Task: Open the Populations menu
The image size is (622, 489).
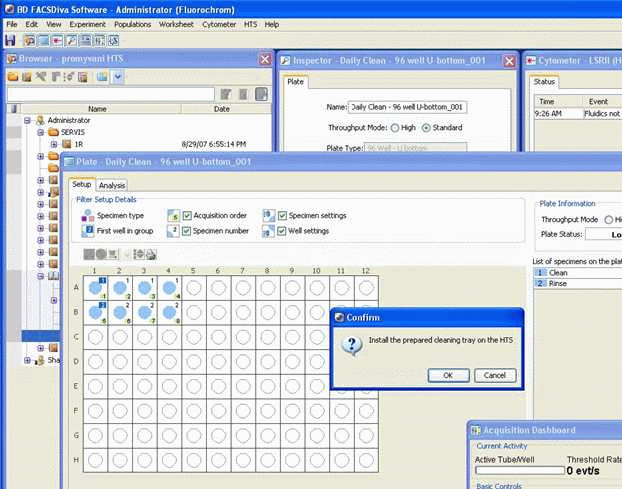Action: 132,25
